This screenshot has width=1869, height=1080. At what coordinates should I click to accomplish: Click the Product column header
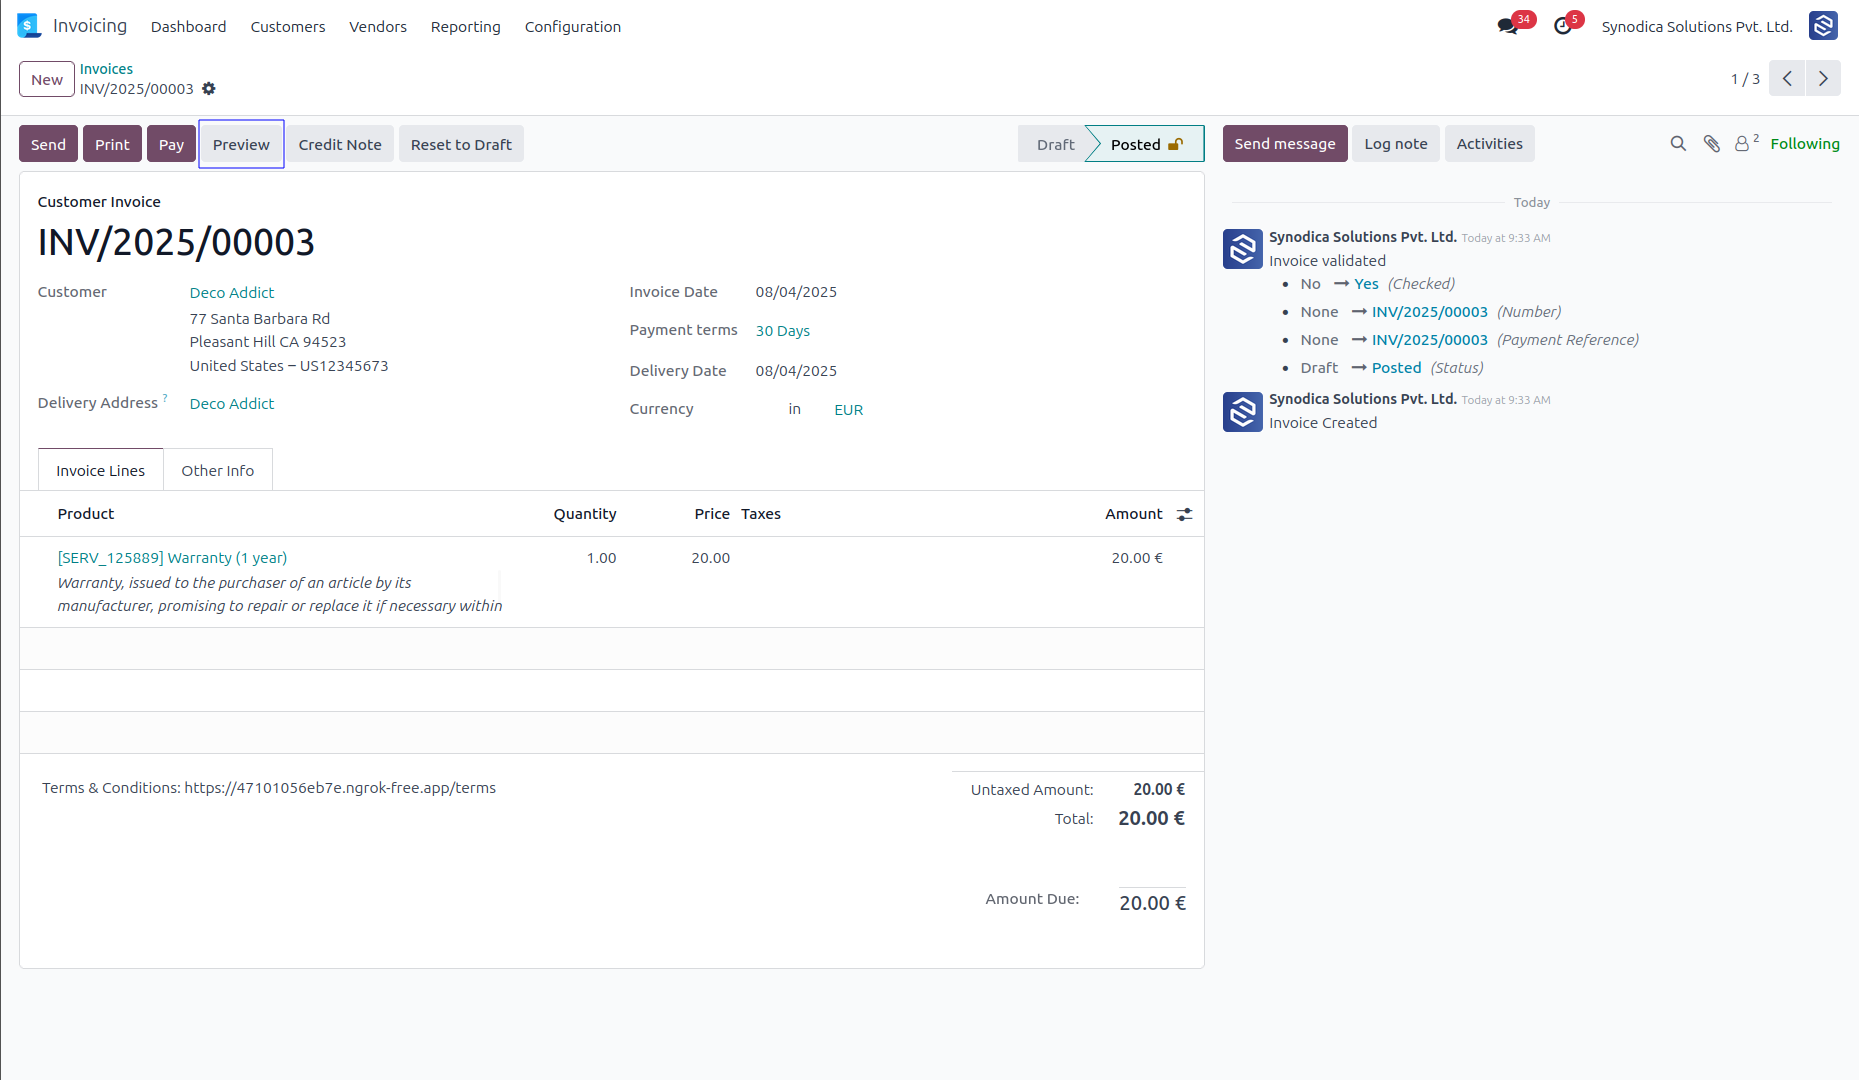click(86, 514)
